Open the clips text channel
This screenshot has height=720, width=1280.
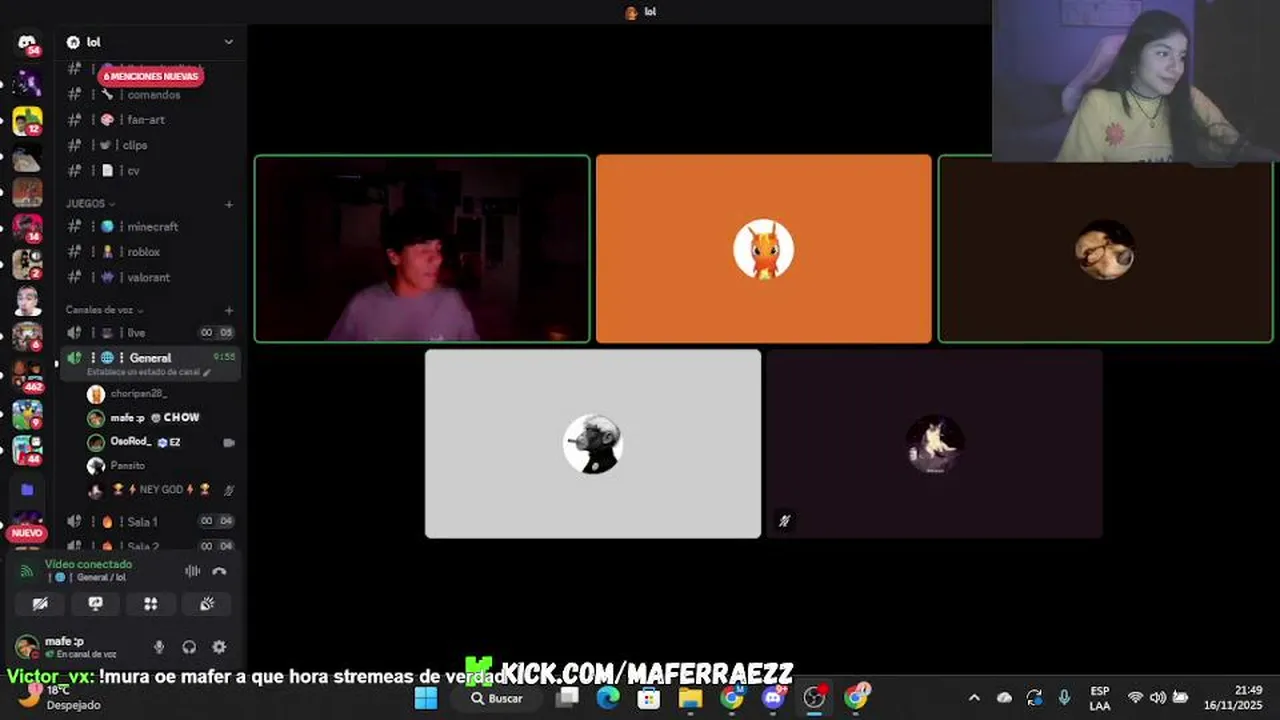pos(151,145)
